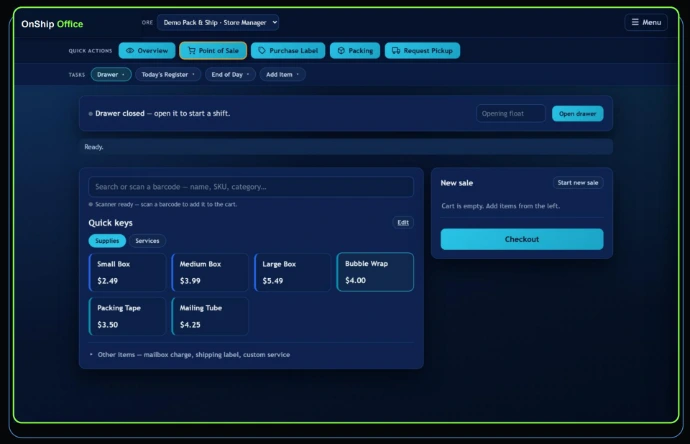Click the Open drawer button
690x444 pixels.
click(577, 114)
